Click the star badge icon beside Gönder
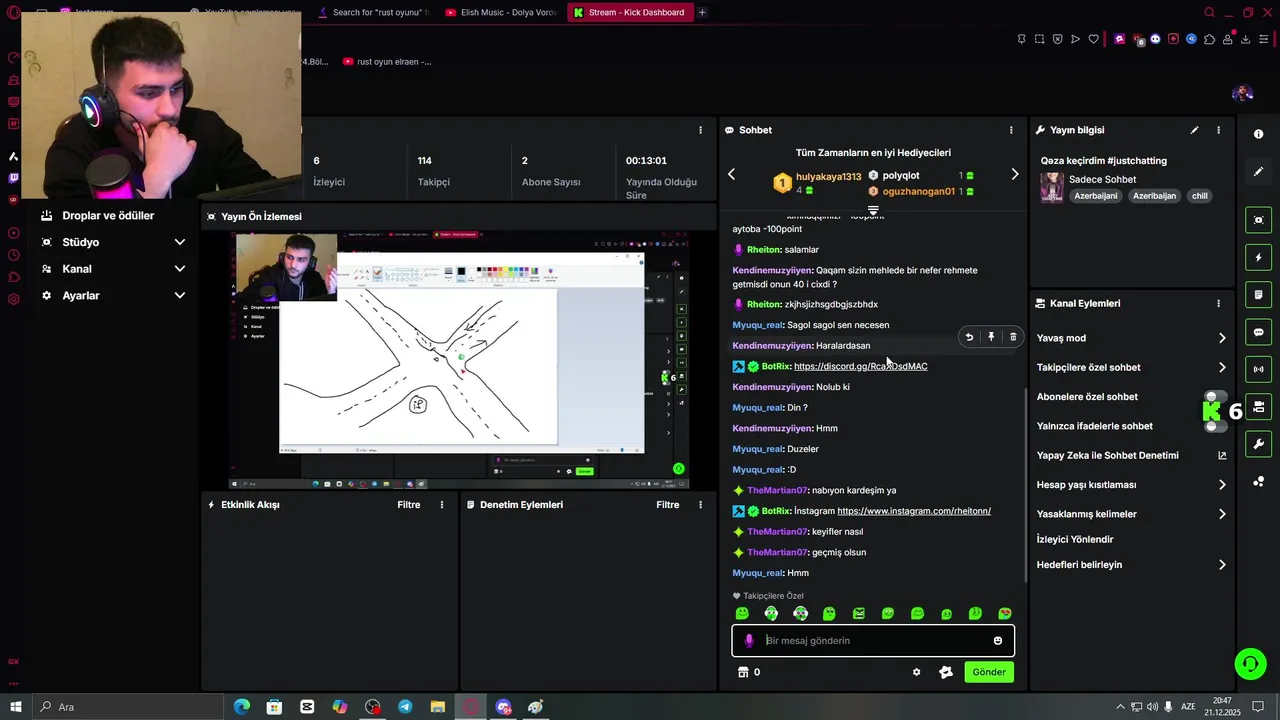Viewport: 1280px width, 720px height. (946, 672)
